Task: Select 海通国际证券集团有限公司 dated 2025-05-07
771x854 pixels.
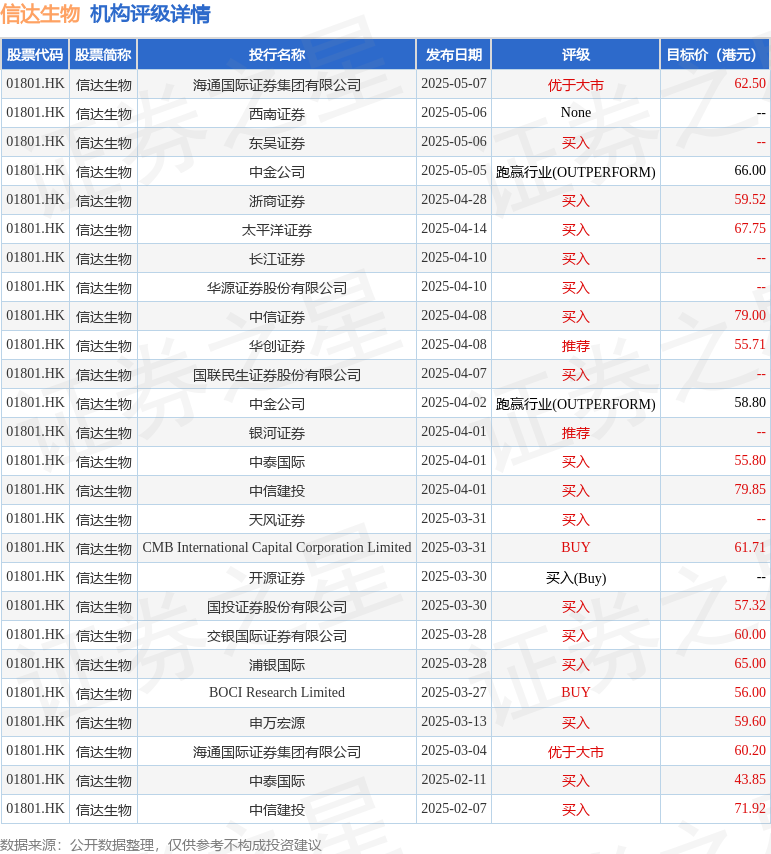Action: pyautogui.click(x=277, y=85)
